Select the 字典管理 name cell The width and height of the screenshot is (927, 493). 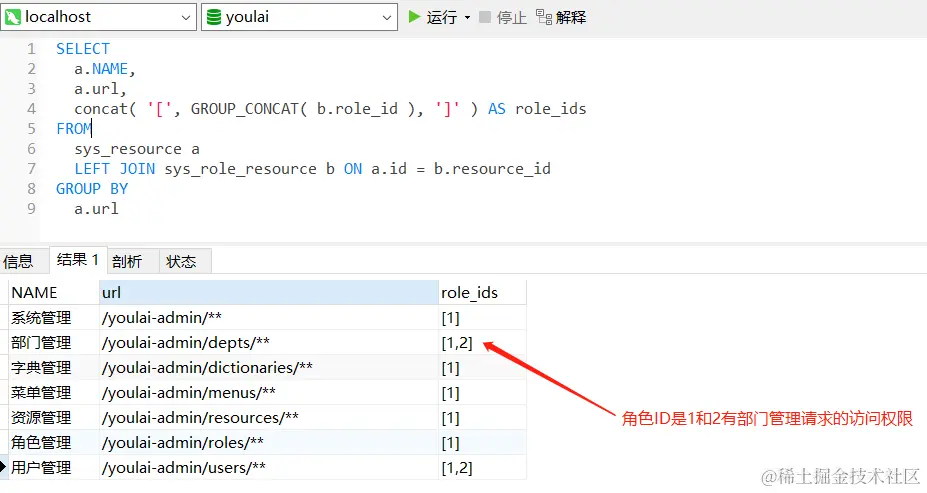[54, 368]
